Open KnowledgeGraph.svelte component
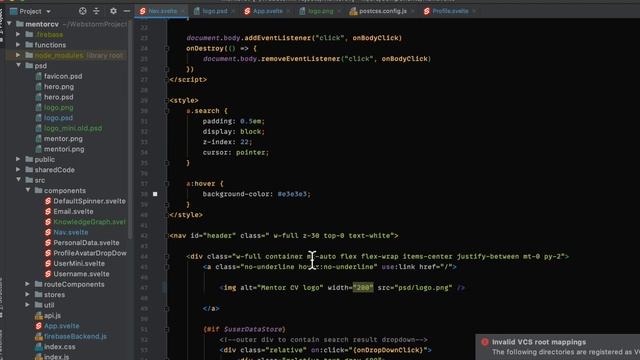The image size is (640, 360). click(x=89, y=222)
